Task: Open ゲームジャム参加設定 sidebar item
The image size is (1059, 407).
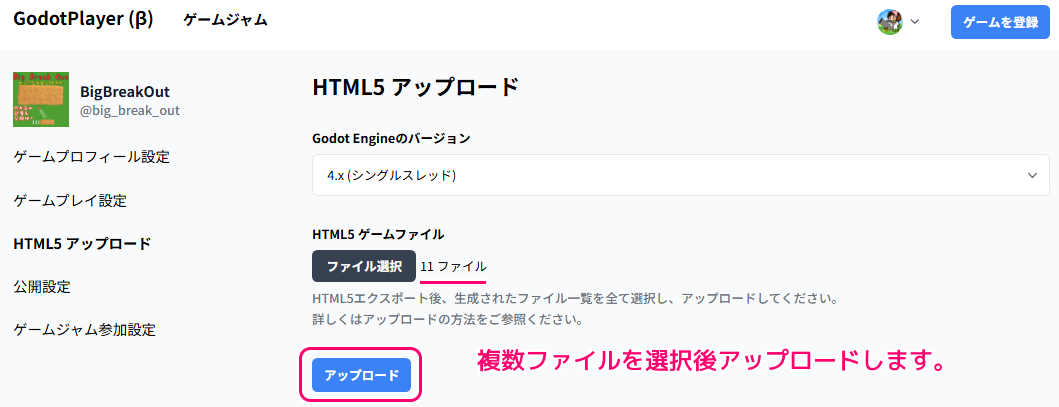Action: click(x=84, y=330)
